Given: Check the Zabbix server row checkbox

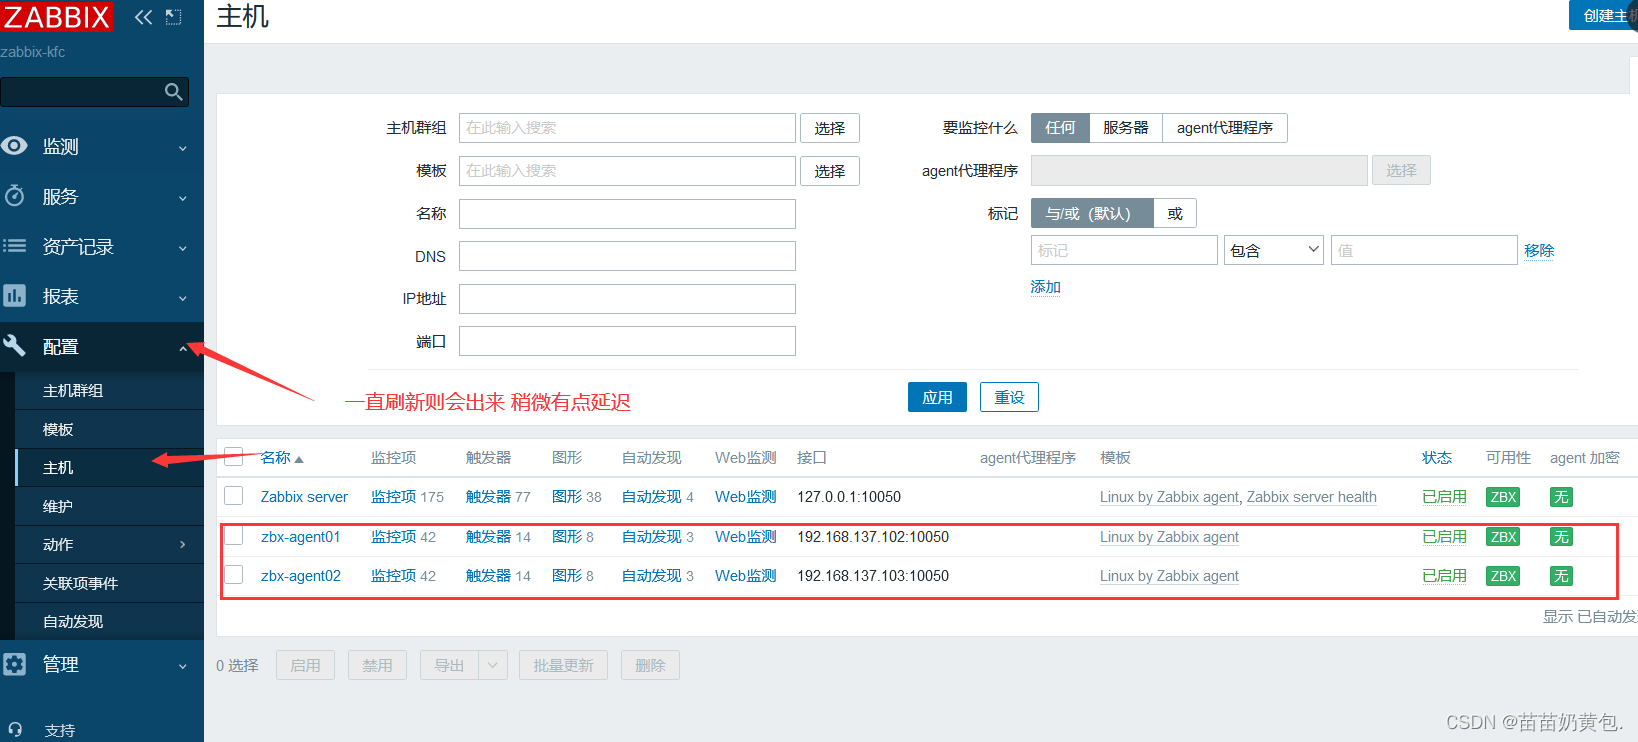Looking at the screenshot, I should (234, 496).
